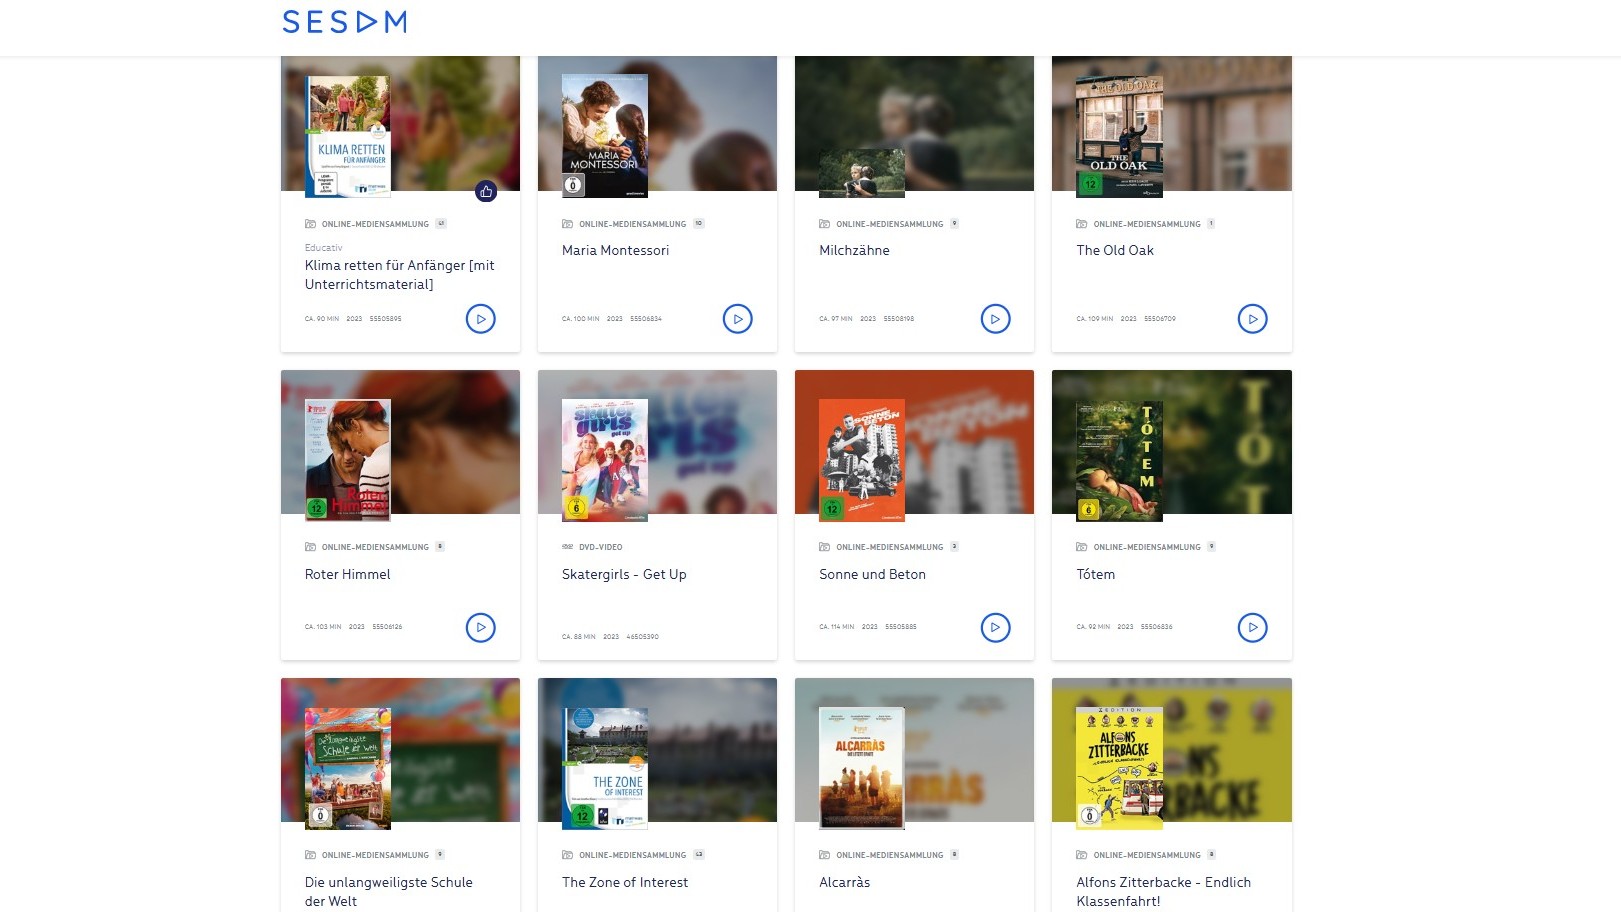Go to the SESAM home logo
This screenshot has height=912, width=1621.
coord(344,22)
